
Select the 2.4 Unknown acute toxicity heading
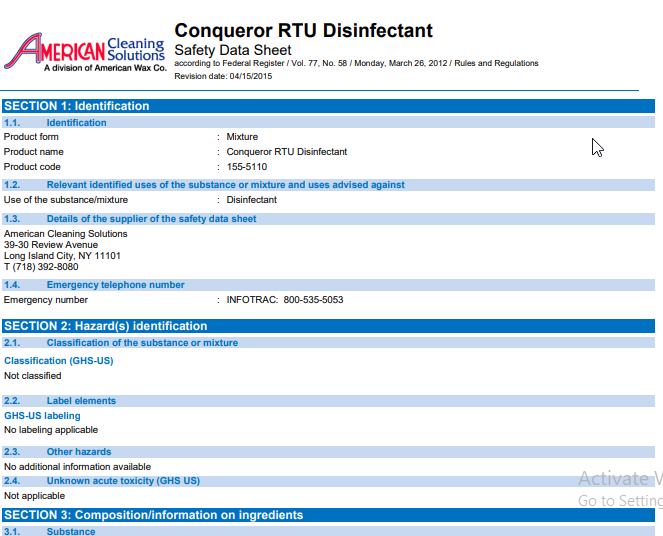123,481
